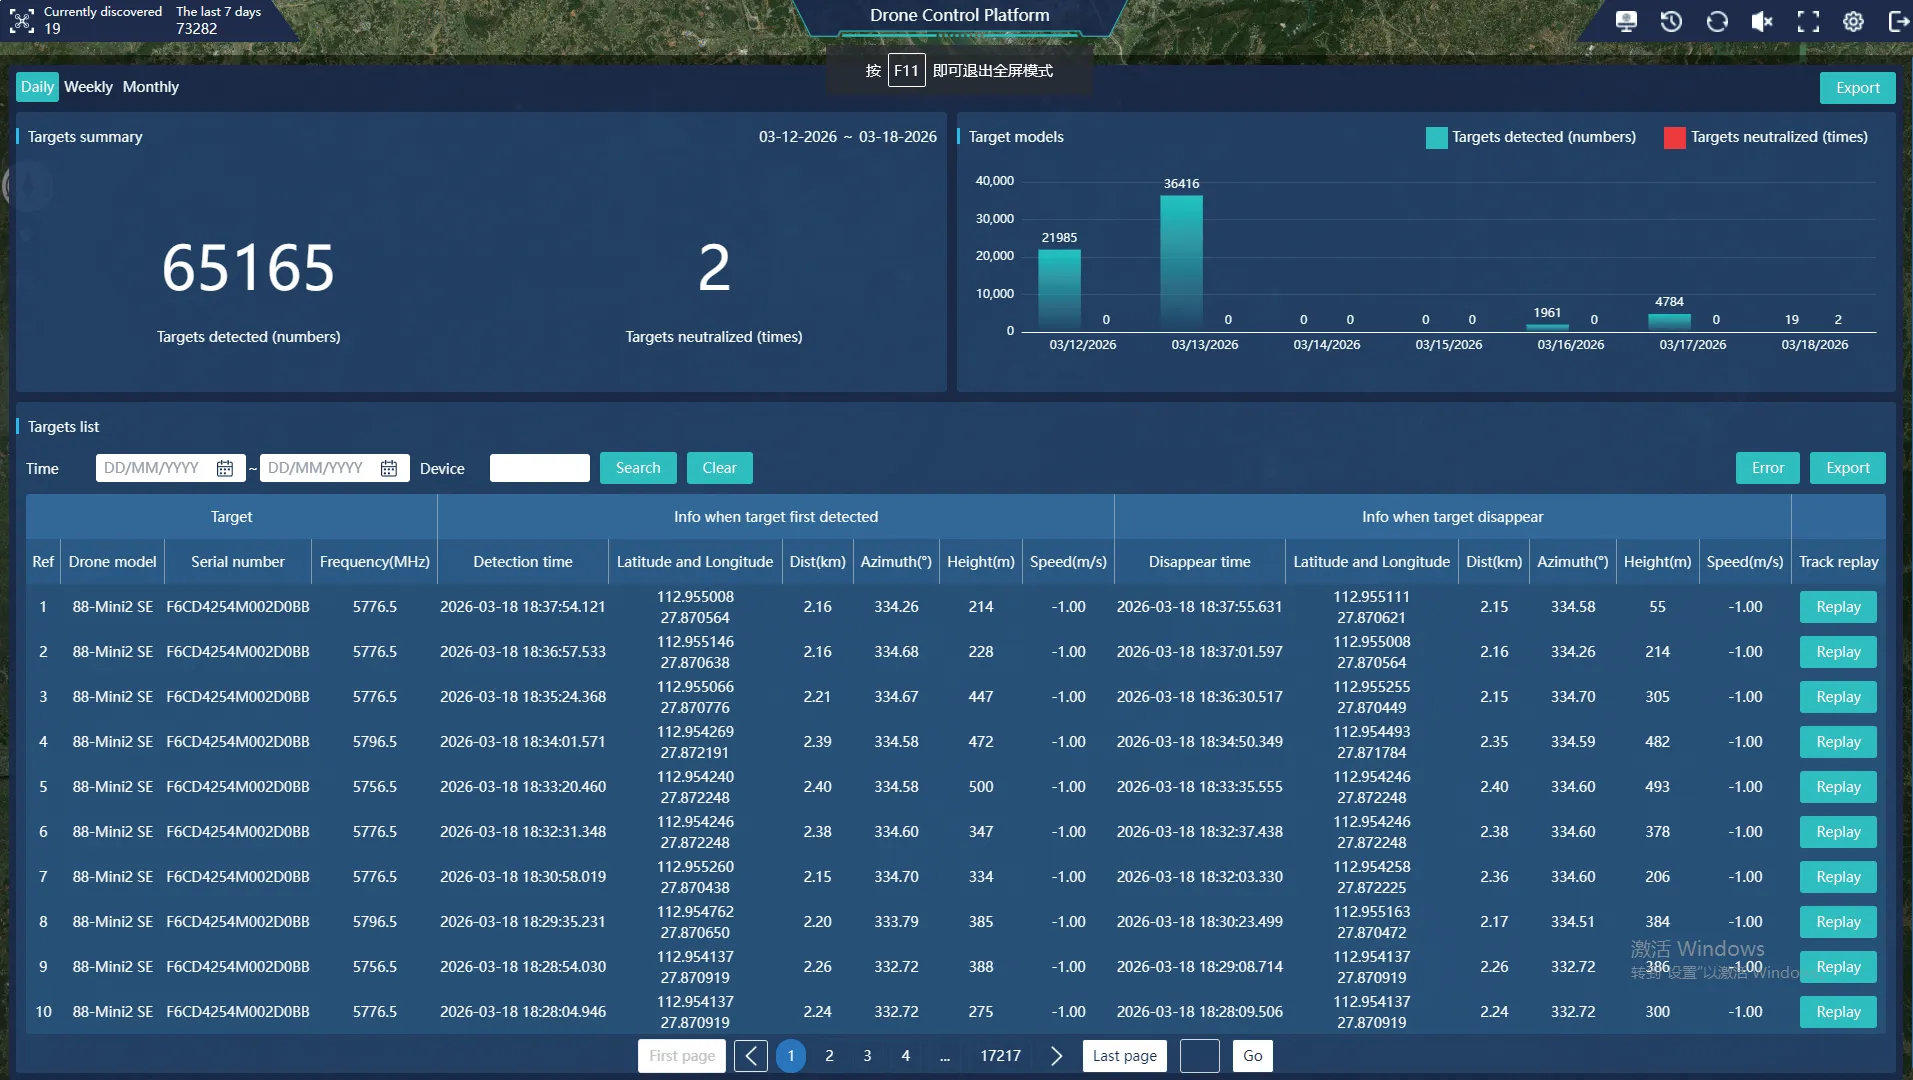Image resolution: width=1913 pixels, height=1080 pixels.
Task: Replay track for target row 1
Action: point(1838,607)
